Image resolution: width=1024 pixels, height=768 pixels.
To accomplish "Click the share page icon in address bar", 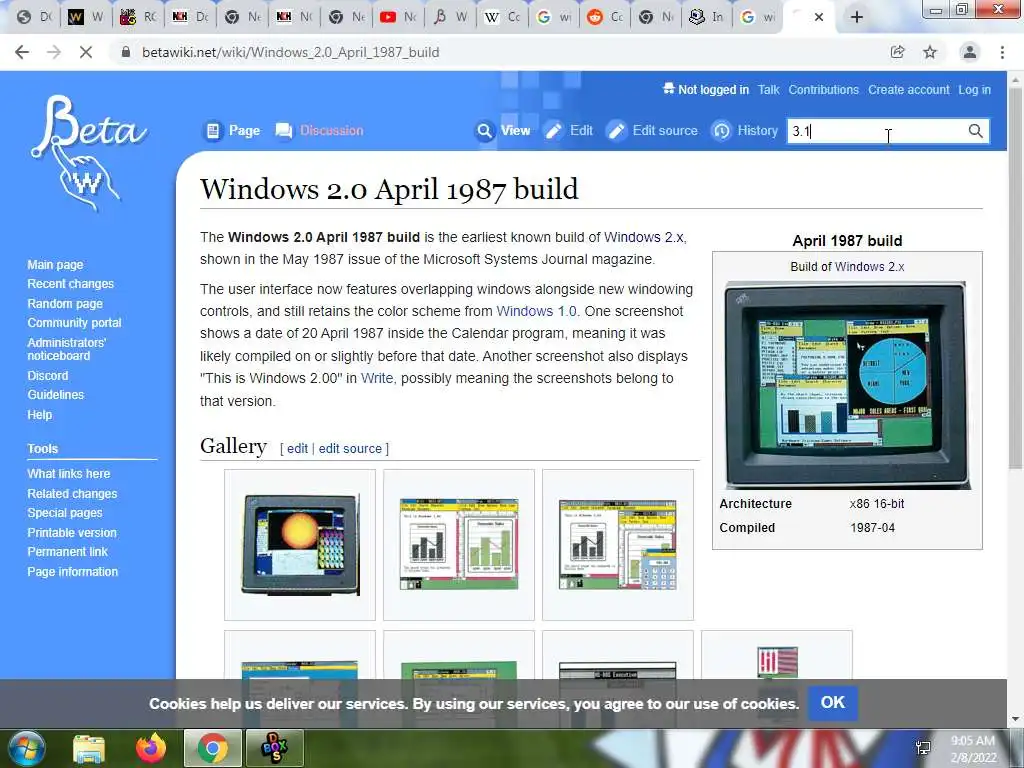I will click(x=898, y=52).
